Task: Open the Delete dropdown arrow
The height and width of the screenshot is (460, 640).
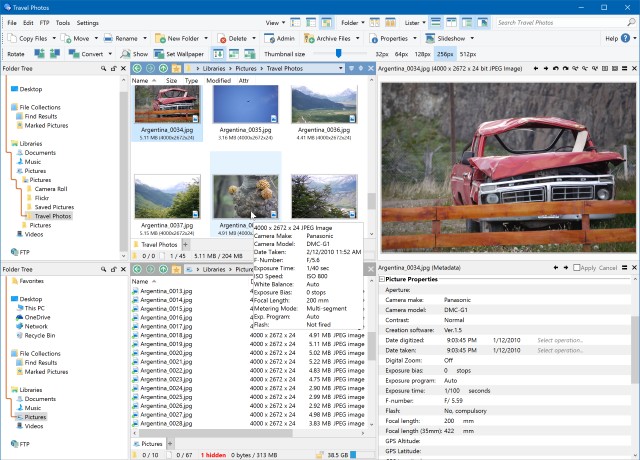Action: (254, 38)
